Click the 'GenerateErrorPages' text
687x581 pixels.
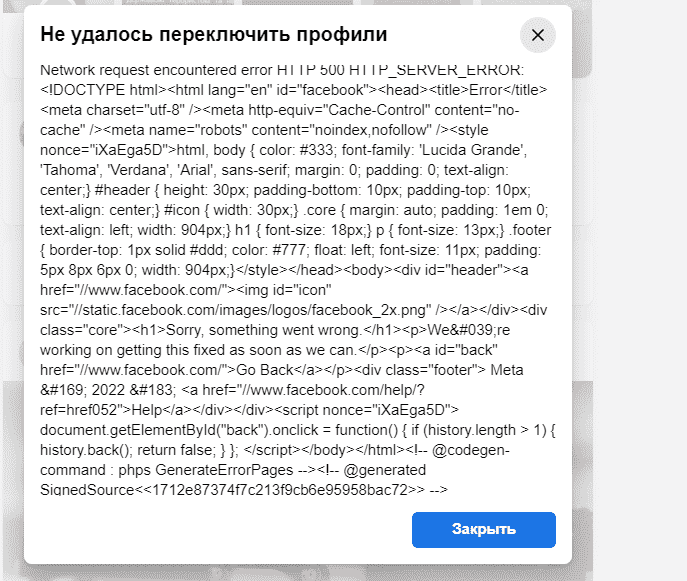click(x=207, y=470)
